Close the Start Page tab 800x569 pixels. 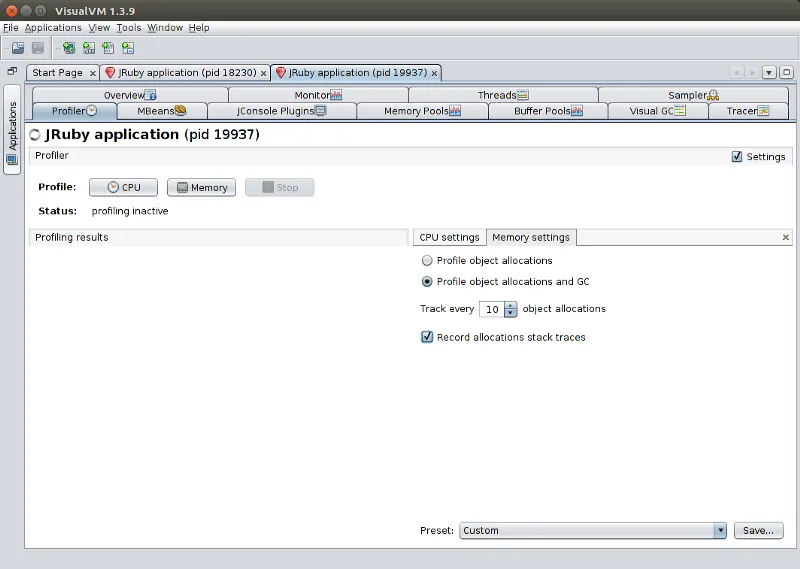click(93, 73)
